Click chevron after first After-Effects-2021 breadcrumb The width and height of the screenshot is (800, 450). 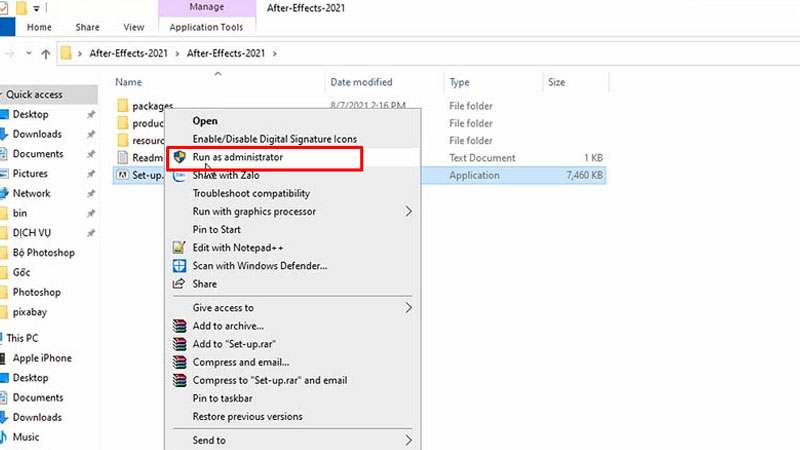coord(177,54)
